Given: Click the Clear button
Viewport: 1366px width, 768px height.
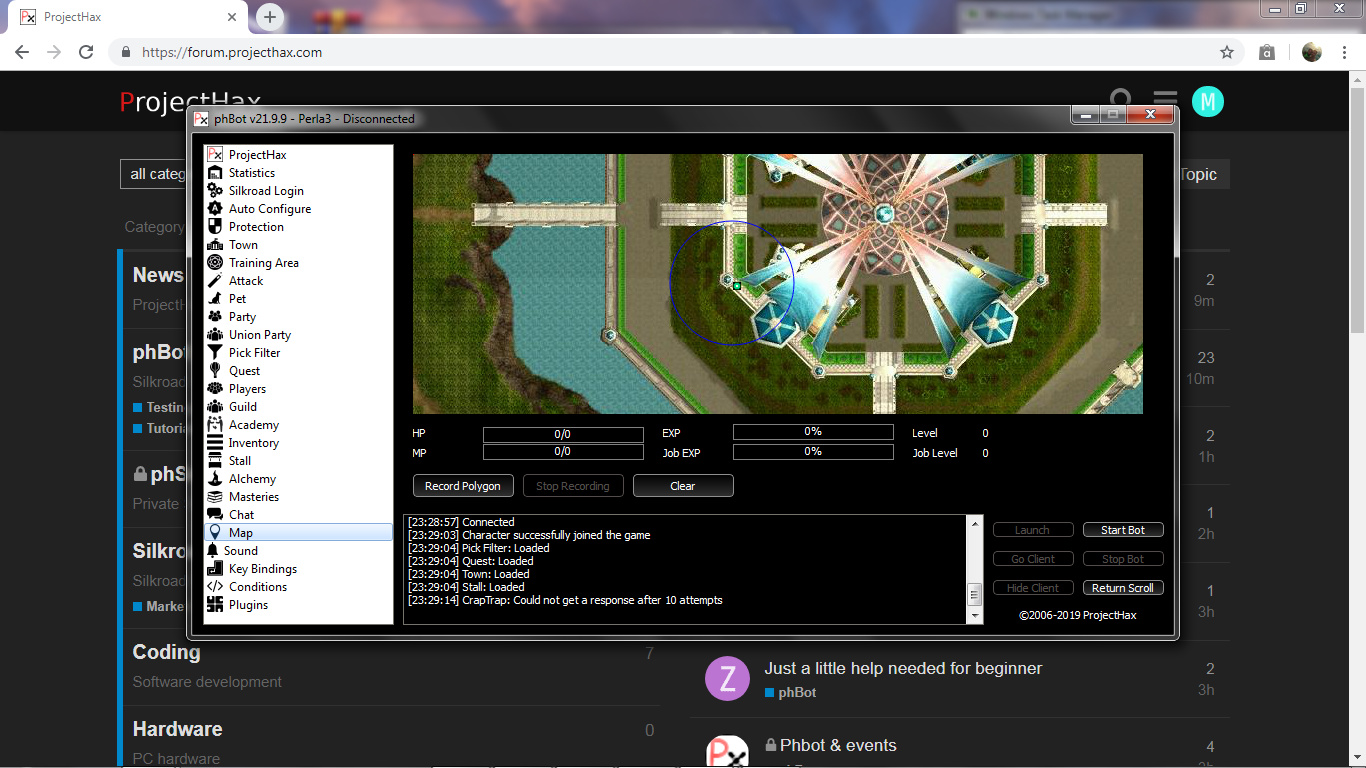Looking at the screenshot, I should pyautogui.click(x=683, y=486).
